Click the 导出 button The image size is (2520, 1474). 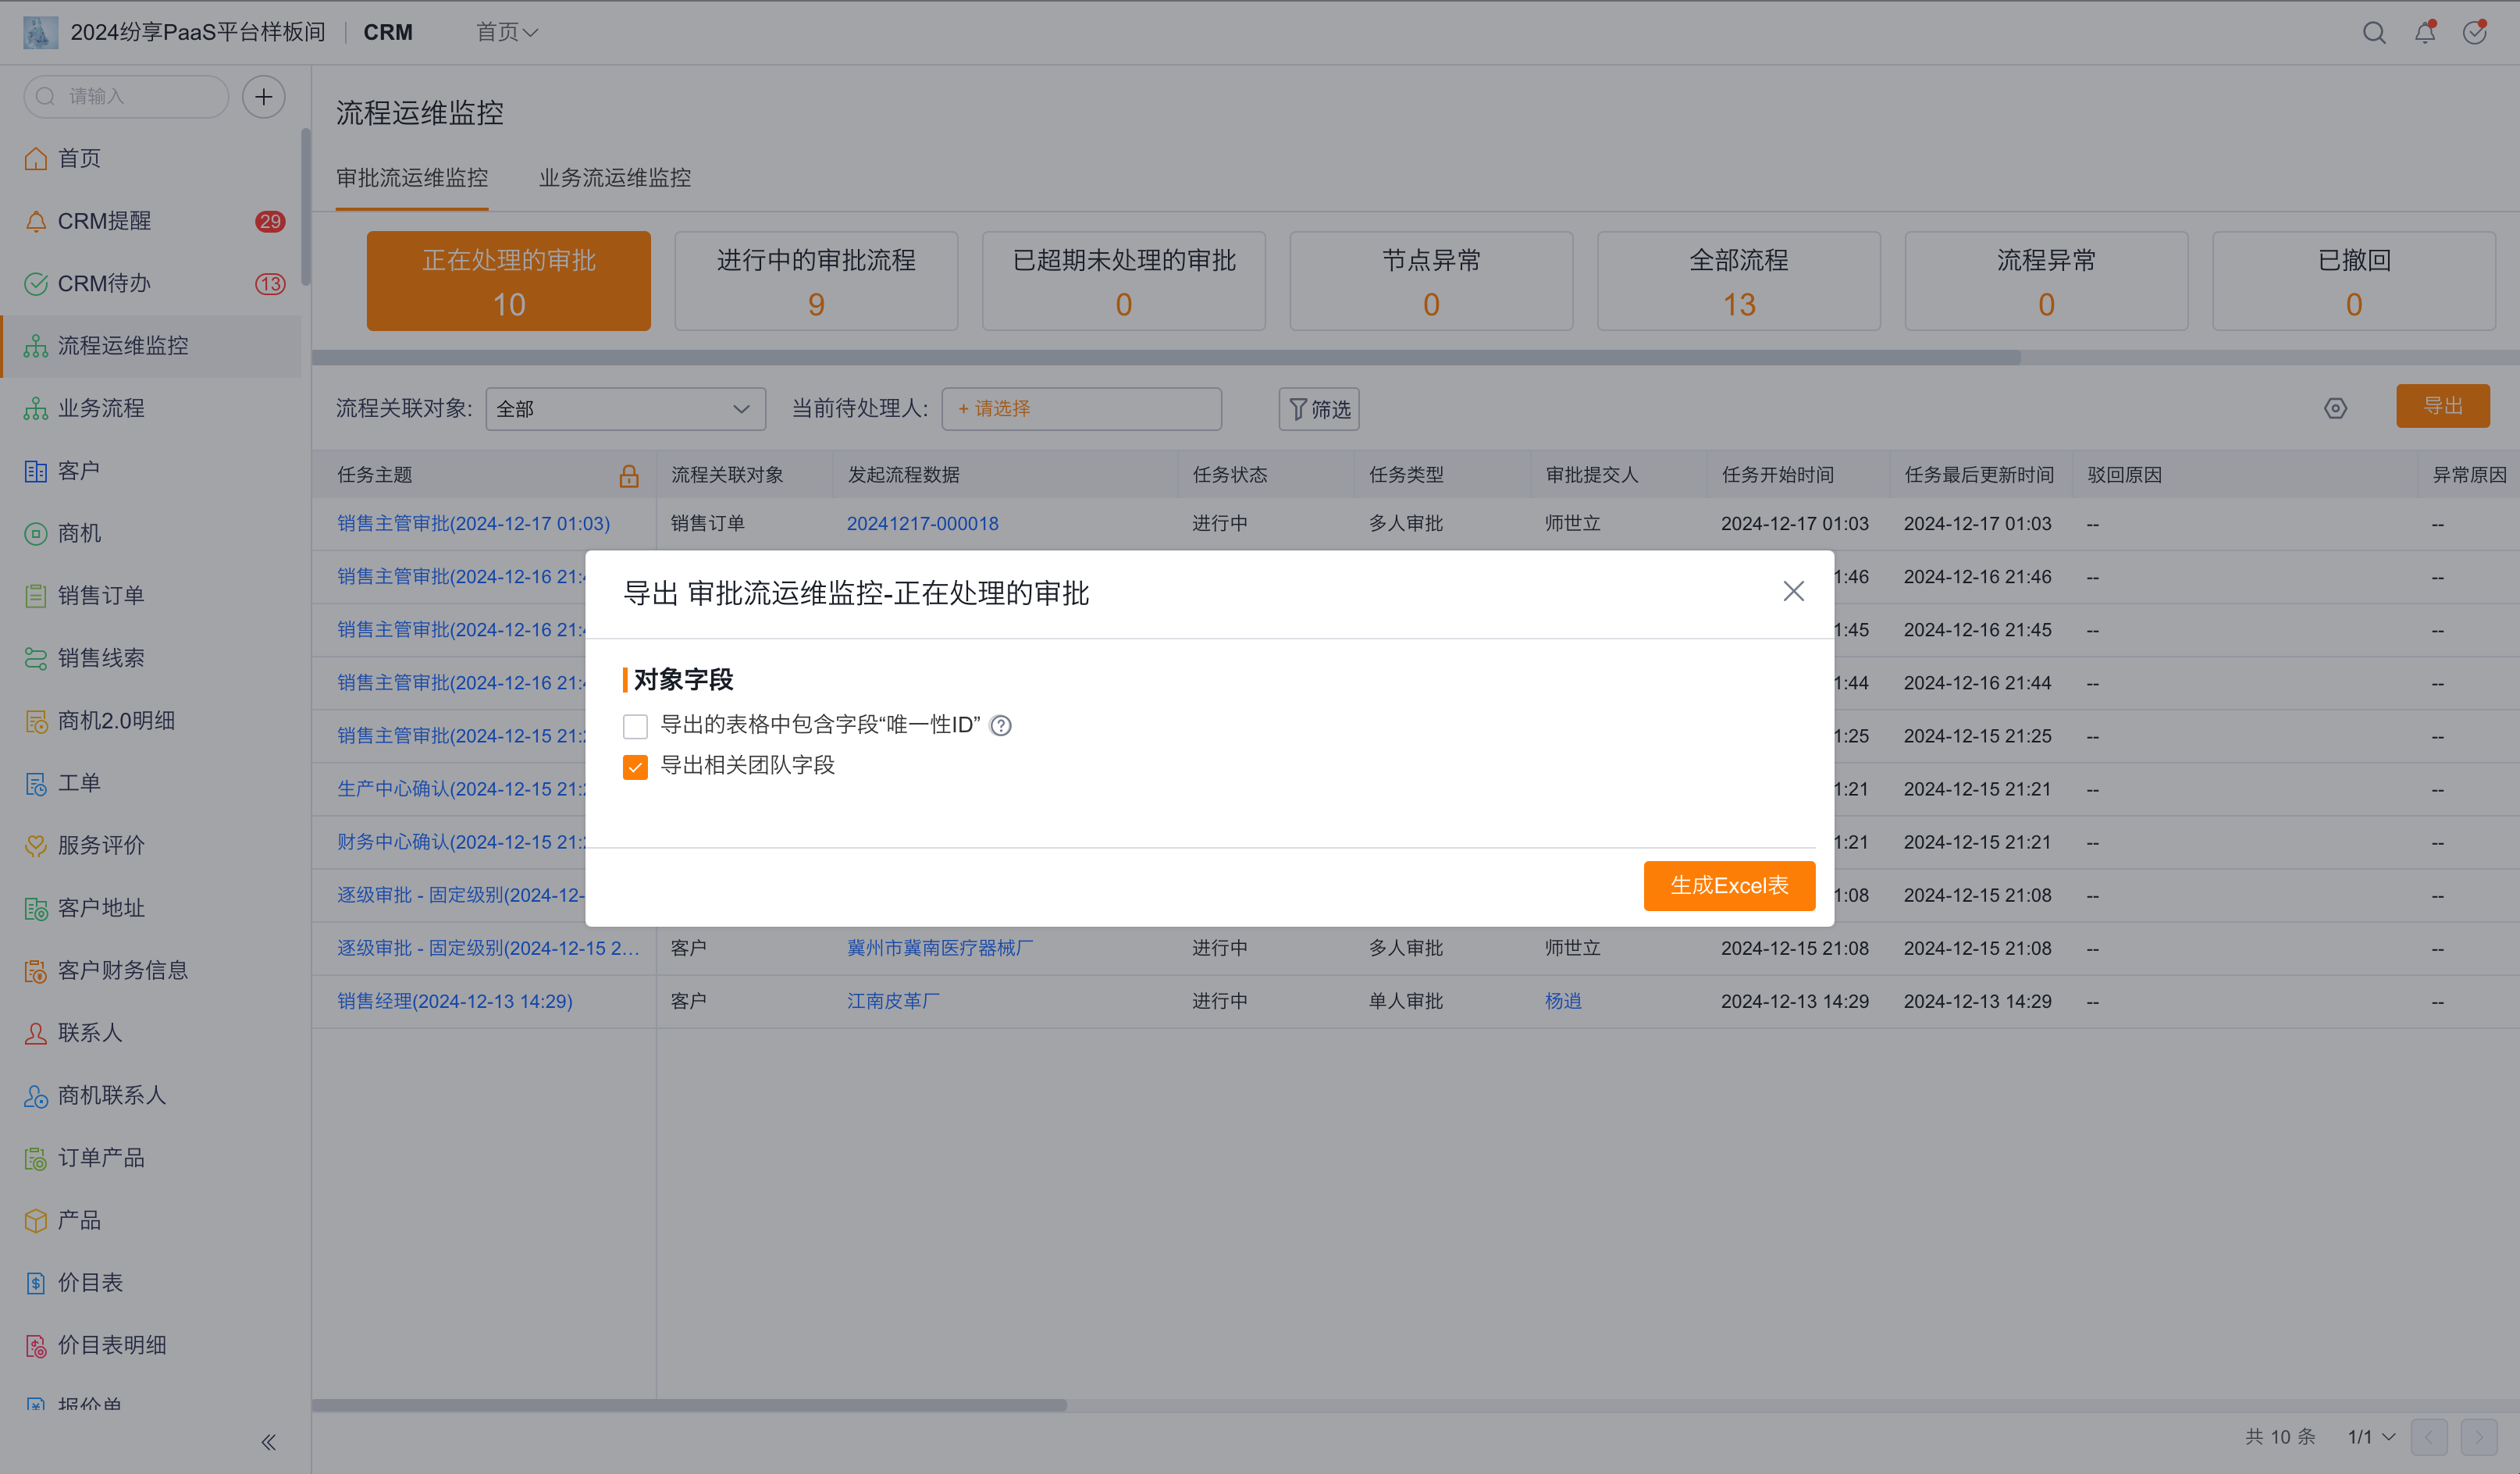click(2443, 406)
